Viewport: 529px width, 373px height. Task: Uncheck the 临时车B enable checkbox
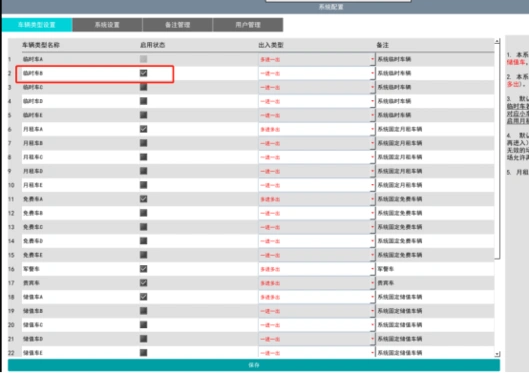point(144,73)
